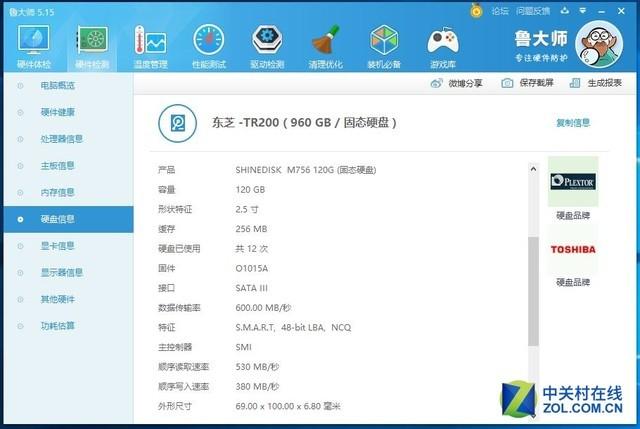This screenshot has width=640, height=429.
Task: Click the 共 12 次 usage value
Action: (252, 249)
